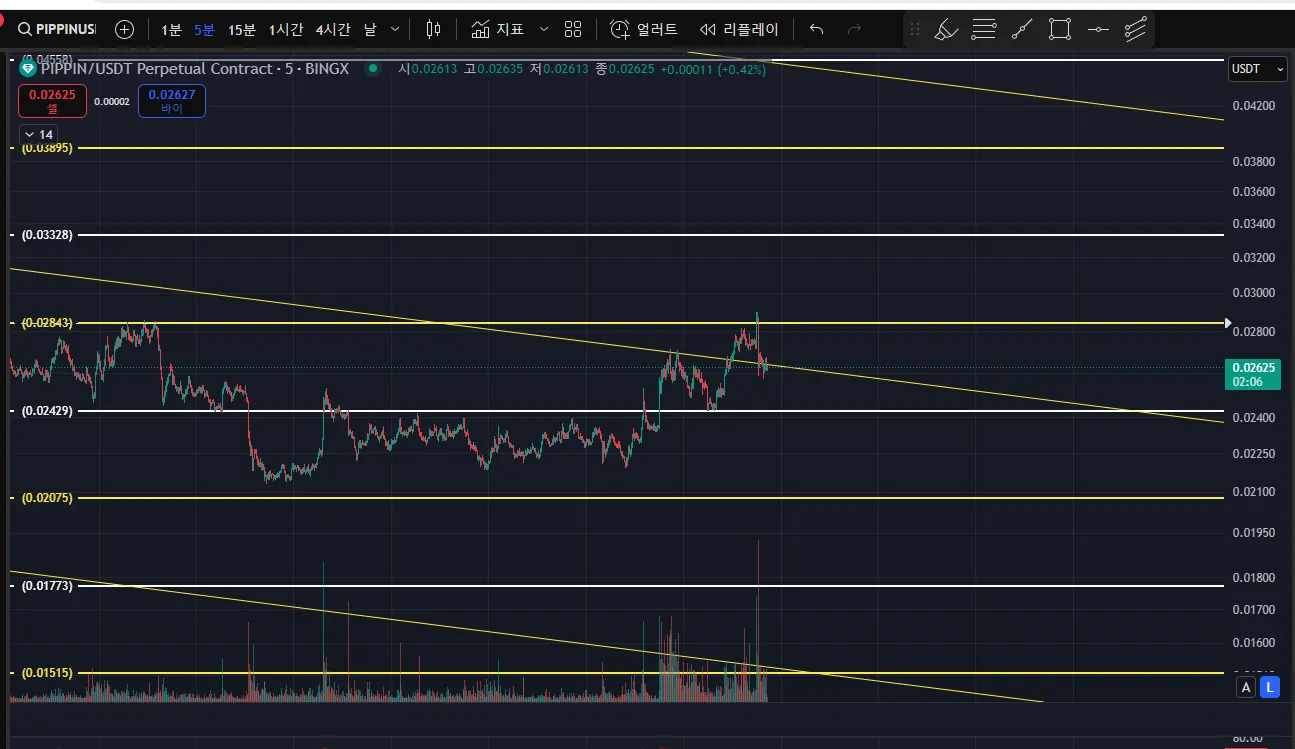The image size is (1295, 749).
Task: Create an alert with 얼러트 button
Action: coord(644,29)
